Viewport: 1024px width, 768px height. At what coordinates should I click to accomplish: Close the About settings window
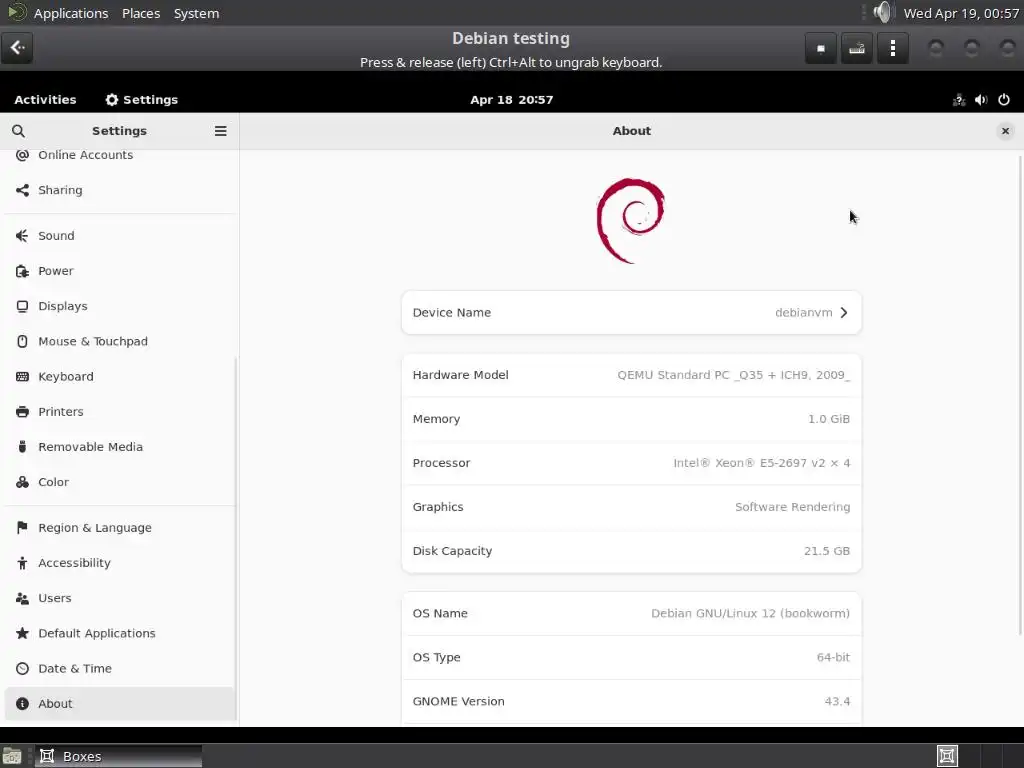pyautogui.click(x=1005, y=131)
